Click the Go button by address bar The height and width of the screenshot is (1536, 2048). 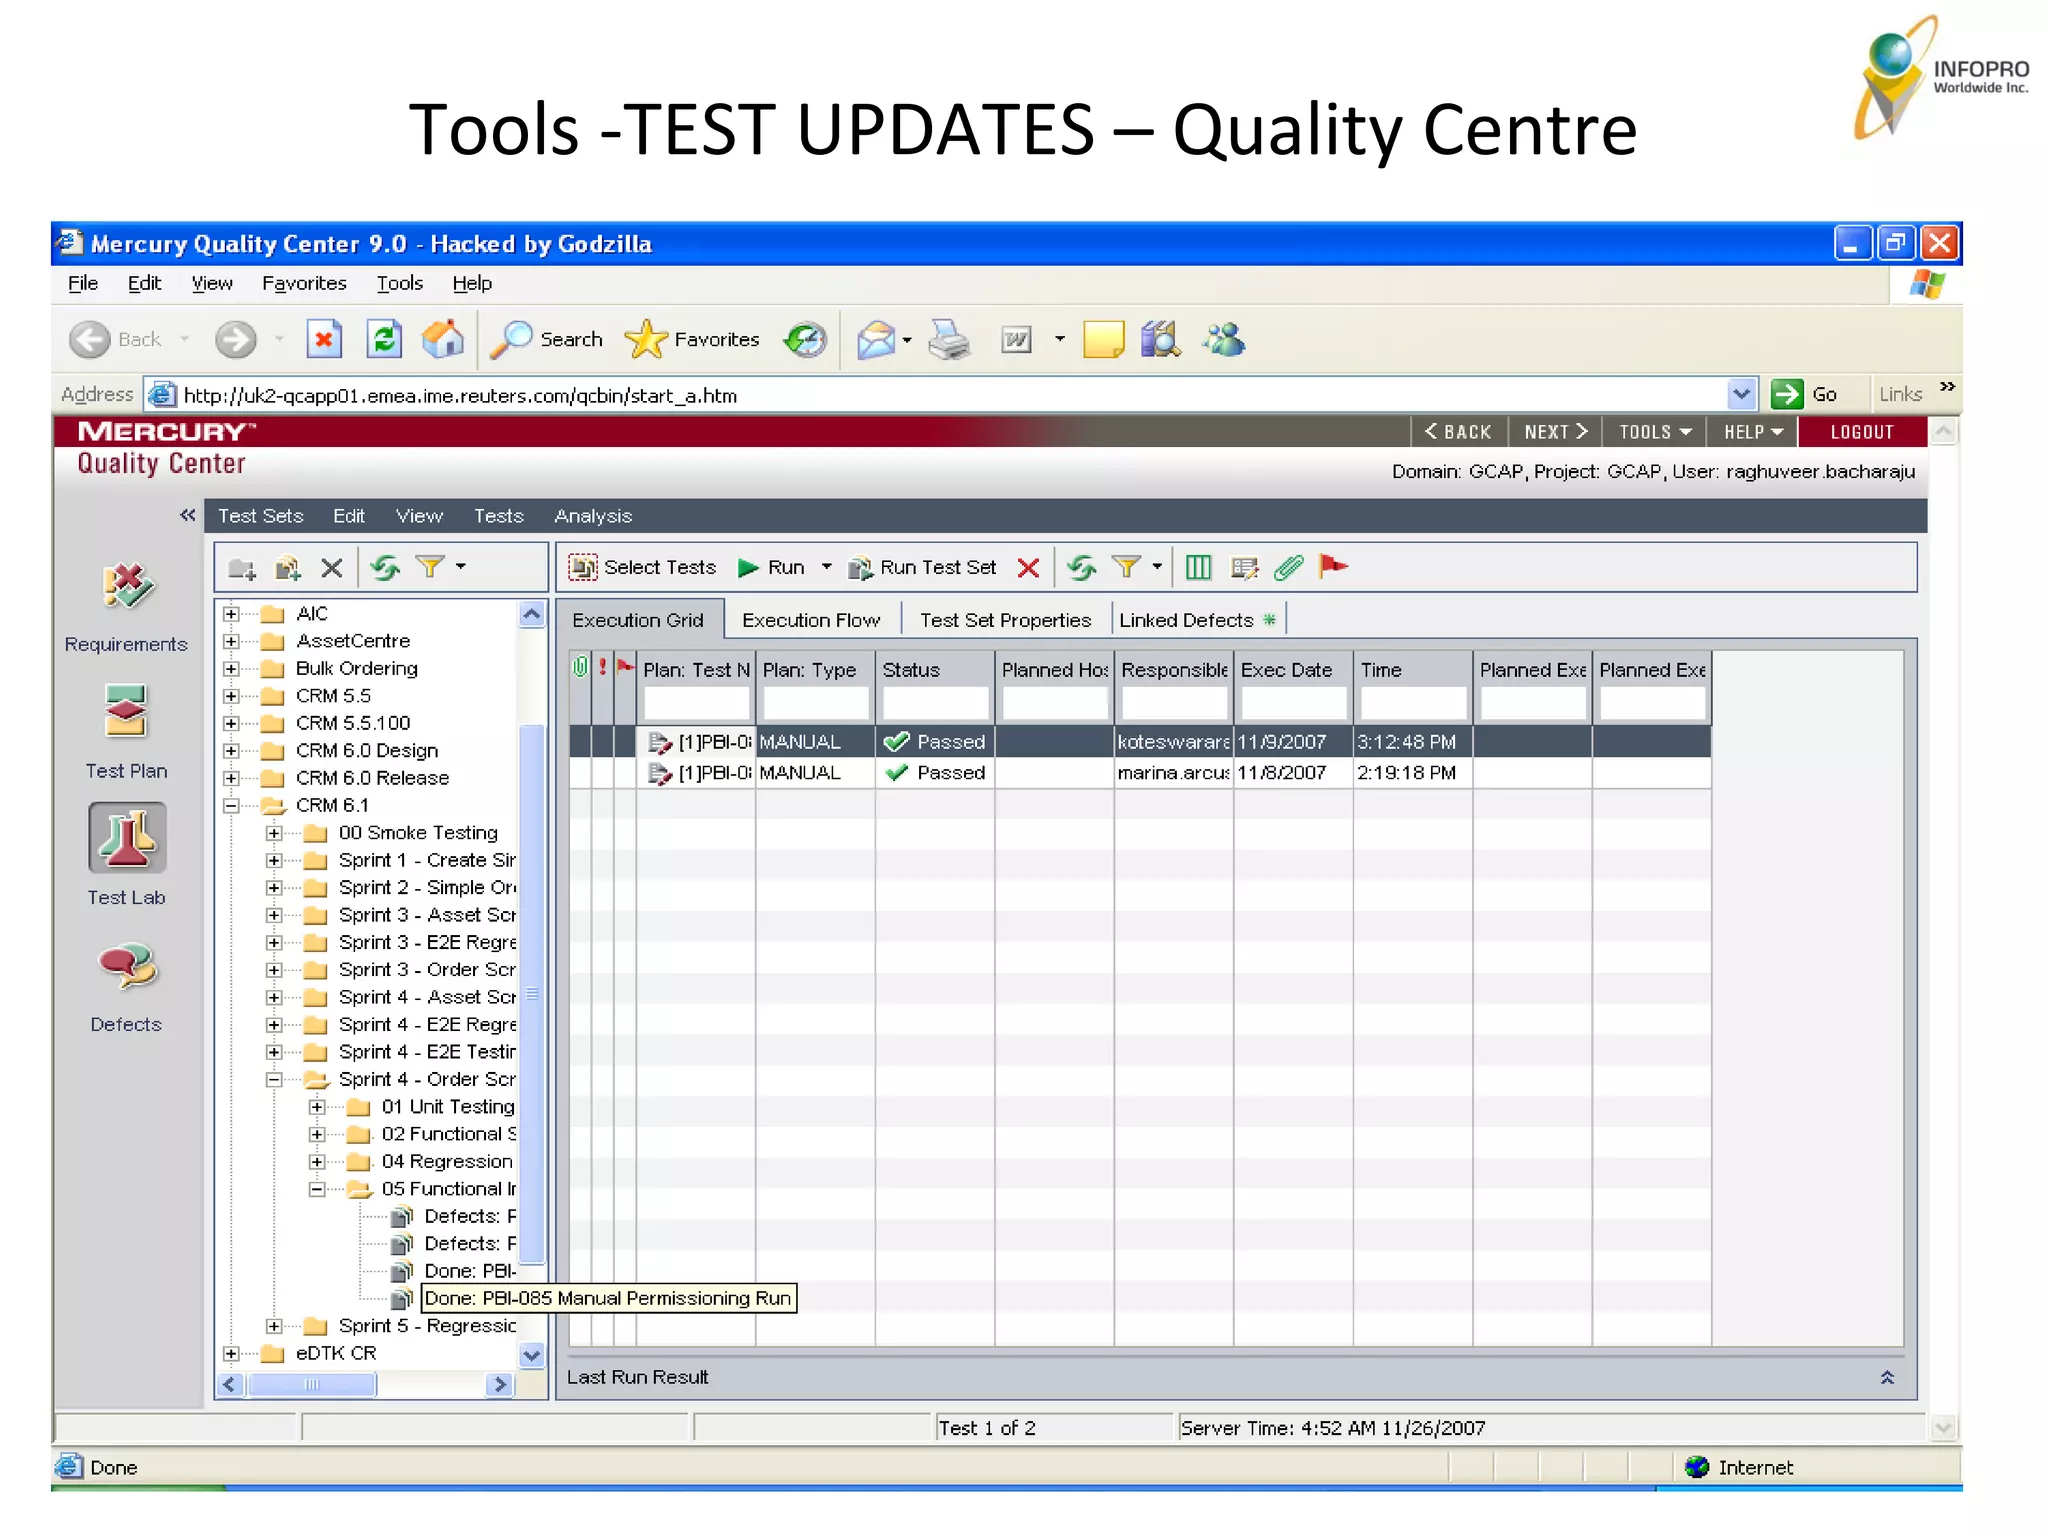pyautogui.click(x=1805, y=395)
